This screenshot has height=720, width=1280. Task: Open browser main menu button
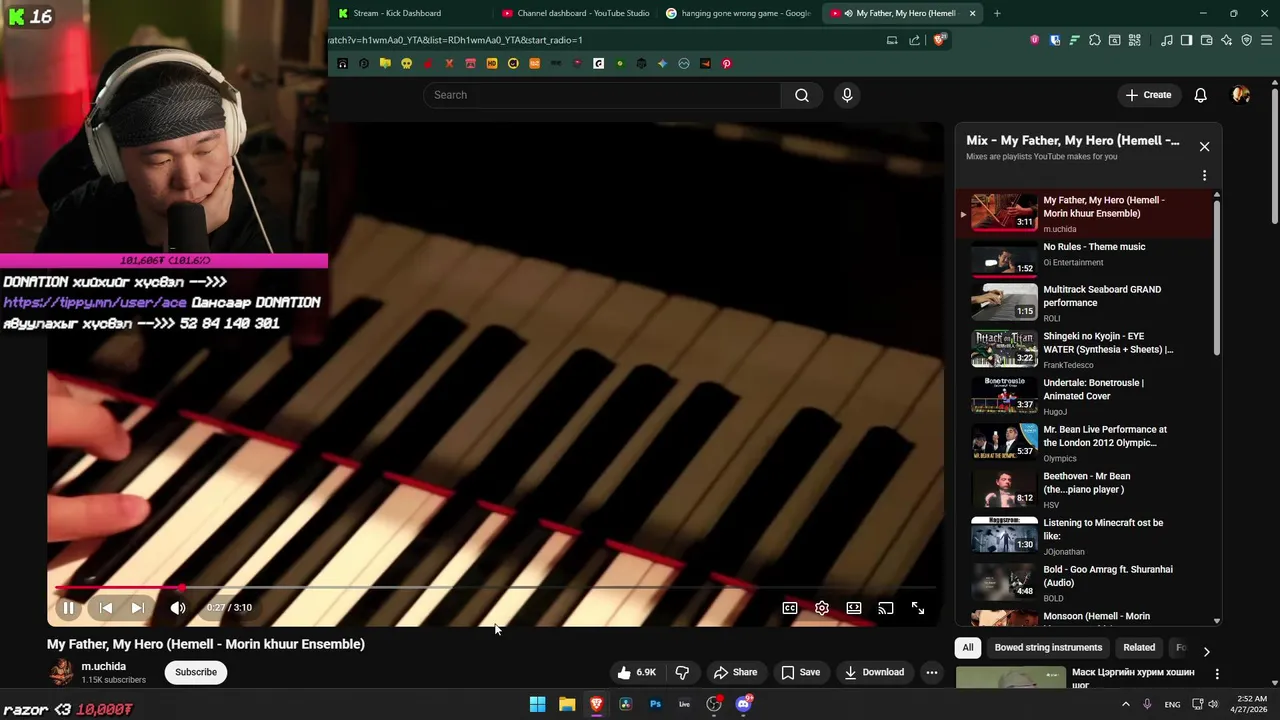pyautogui.click(x=1267, y=40)
